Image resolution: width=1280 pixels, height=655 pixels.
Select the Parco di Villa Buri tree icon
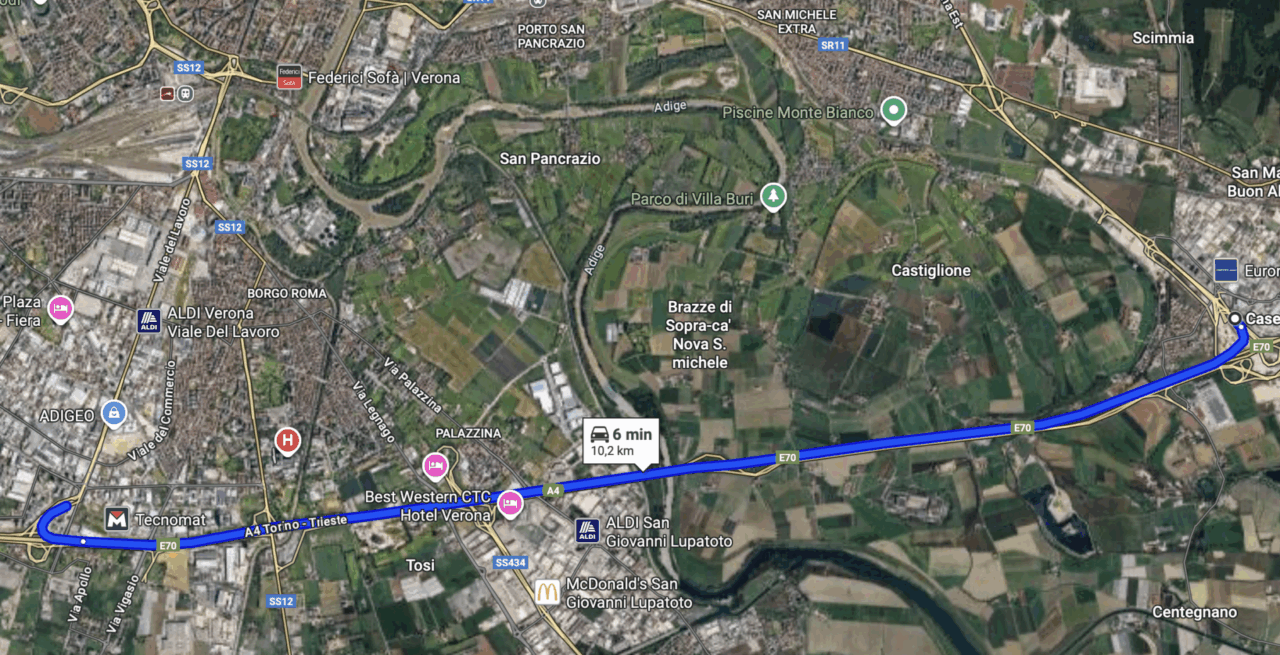[772, 196]
